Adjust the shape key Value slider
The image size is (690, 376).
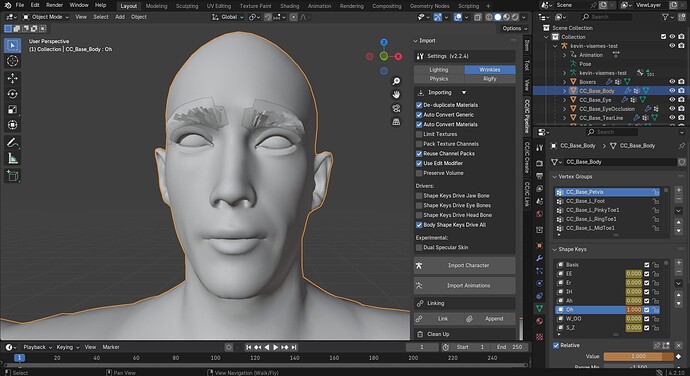coord(639,356)
